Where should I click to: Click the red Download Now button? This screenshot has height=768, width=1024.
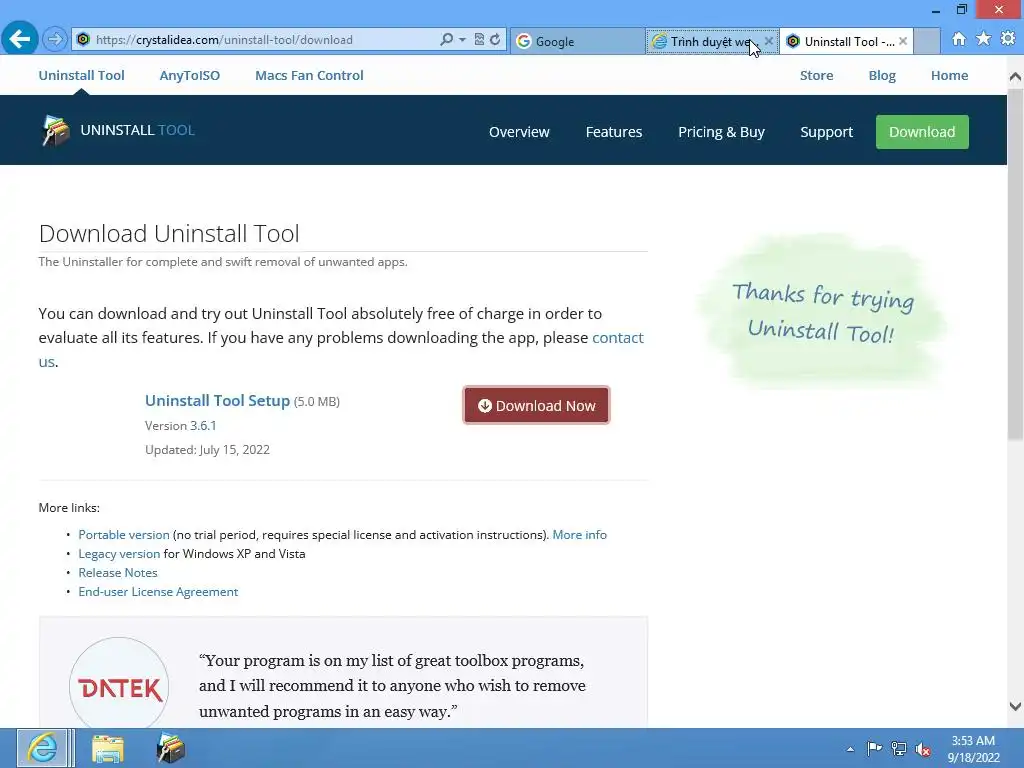[x=536, y=406]
